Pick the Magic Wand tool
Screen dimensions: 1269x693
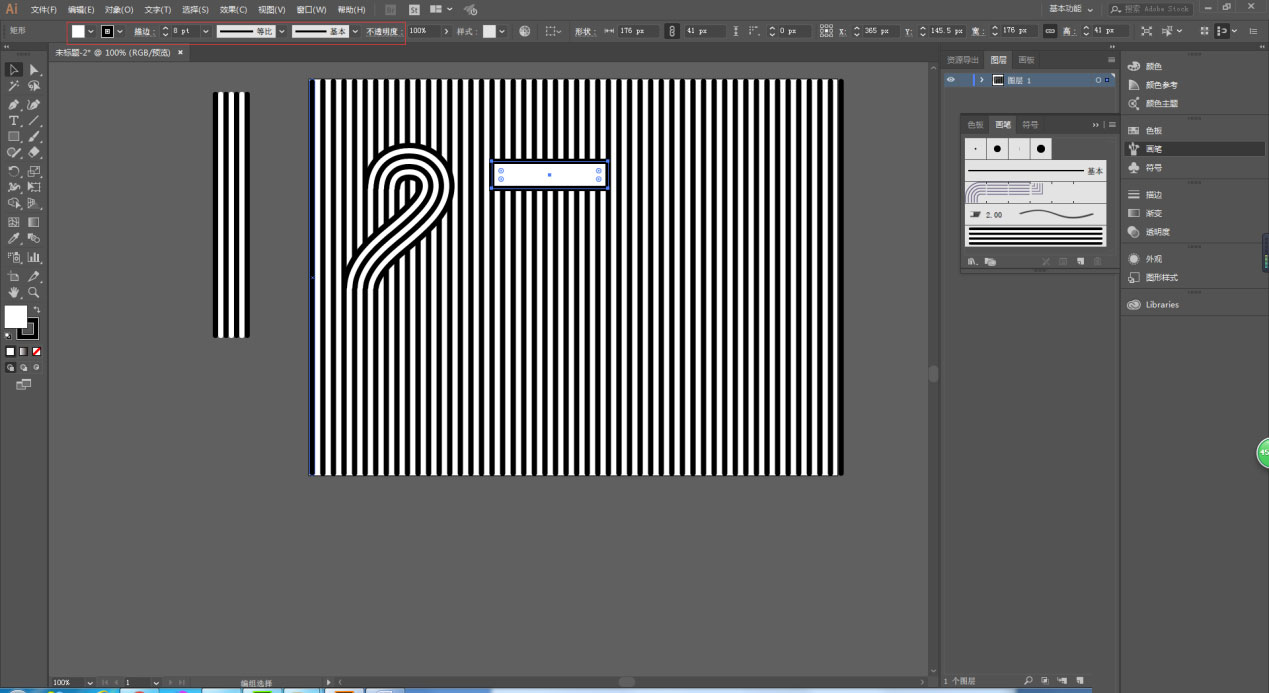[x=14, y=86]
